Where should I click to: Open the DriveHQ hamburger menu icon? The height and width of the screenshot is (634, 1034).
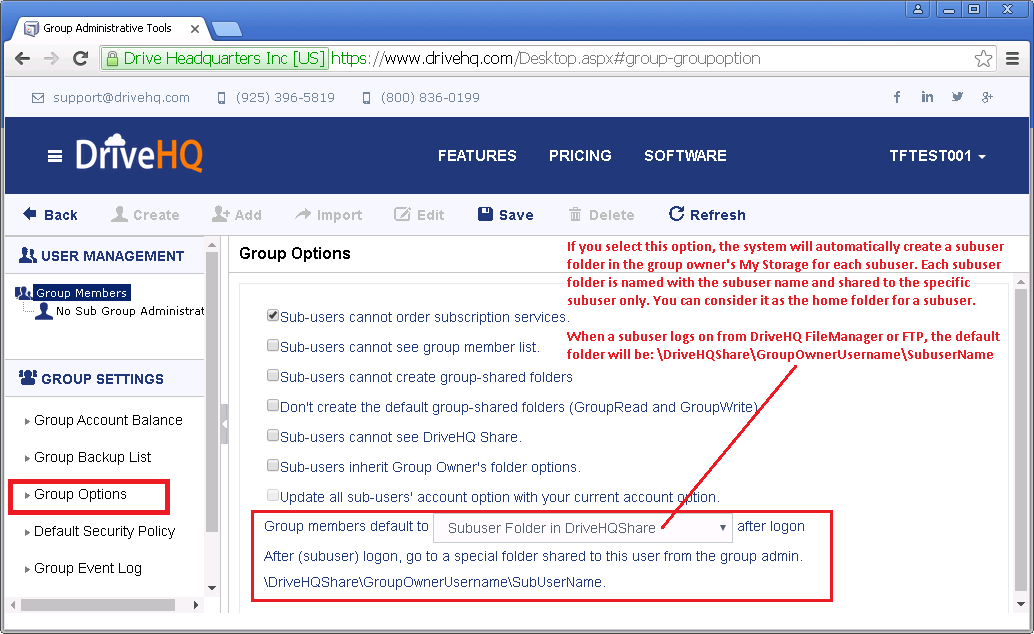tap(55, 156)
